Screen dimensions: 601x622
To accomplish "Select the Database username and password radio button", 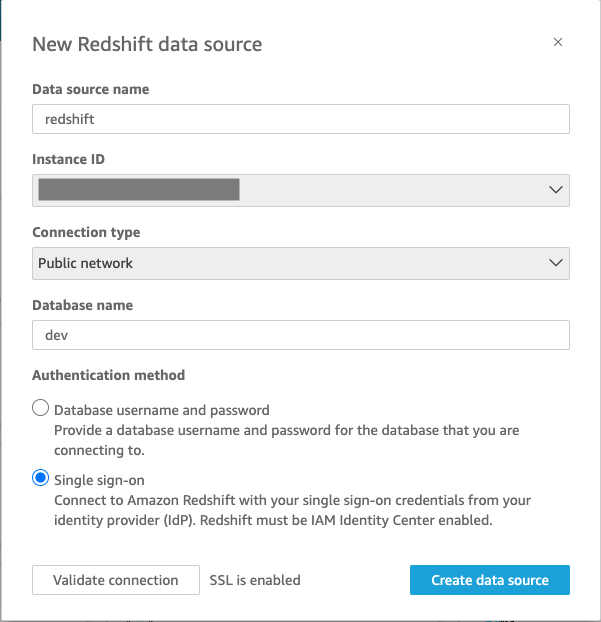I will (x=41, y=408).
